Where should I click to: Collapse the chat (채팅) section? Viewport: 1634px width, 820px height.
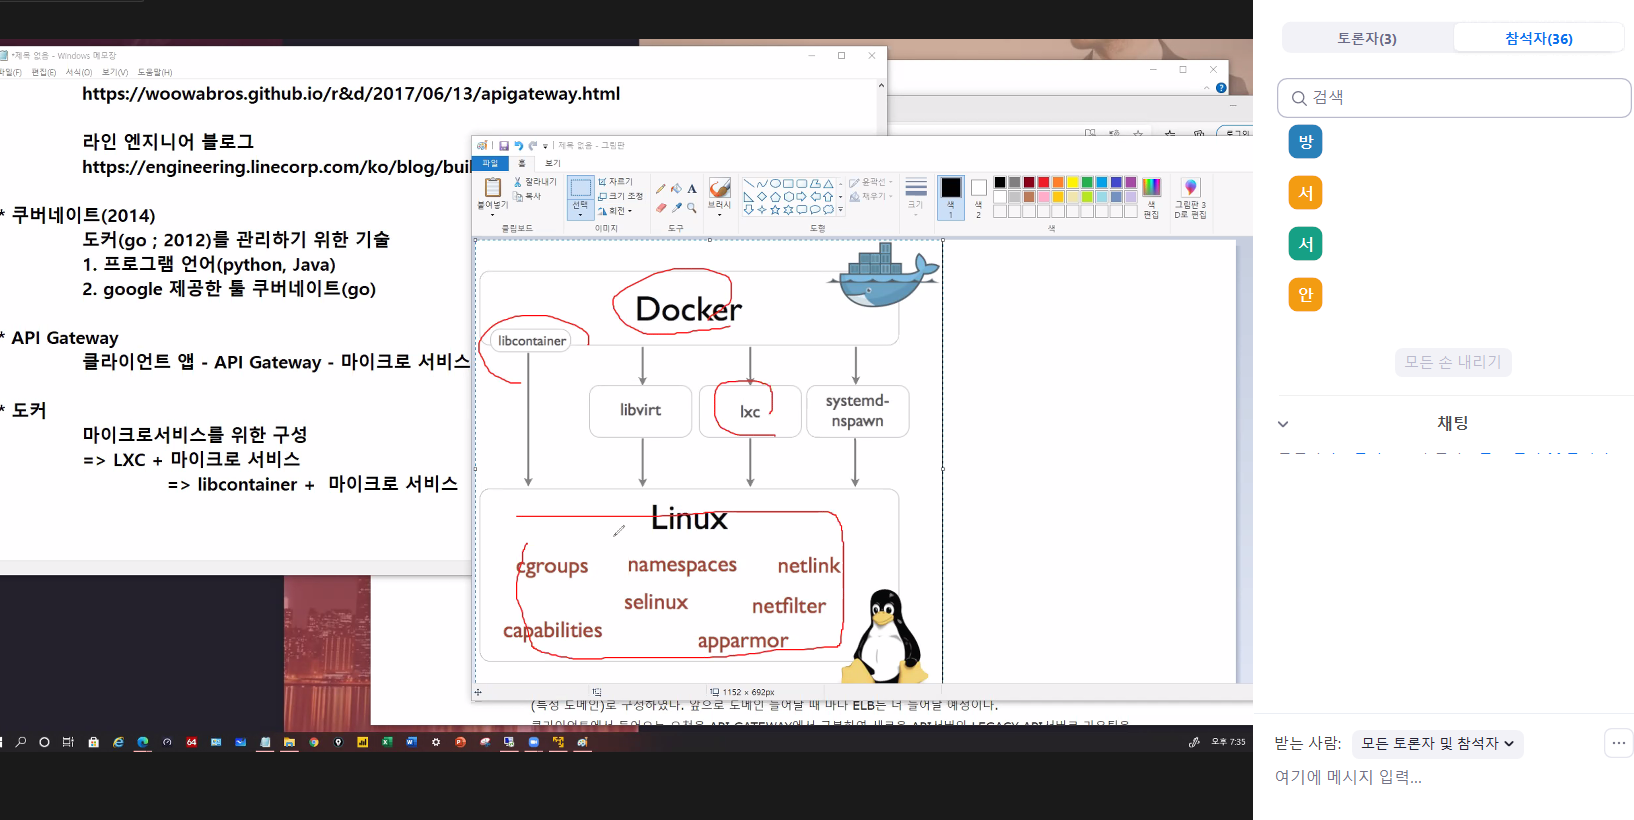[x=1283, y=424]
